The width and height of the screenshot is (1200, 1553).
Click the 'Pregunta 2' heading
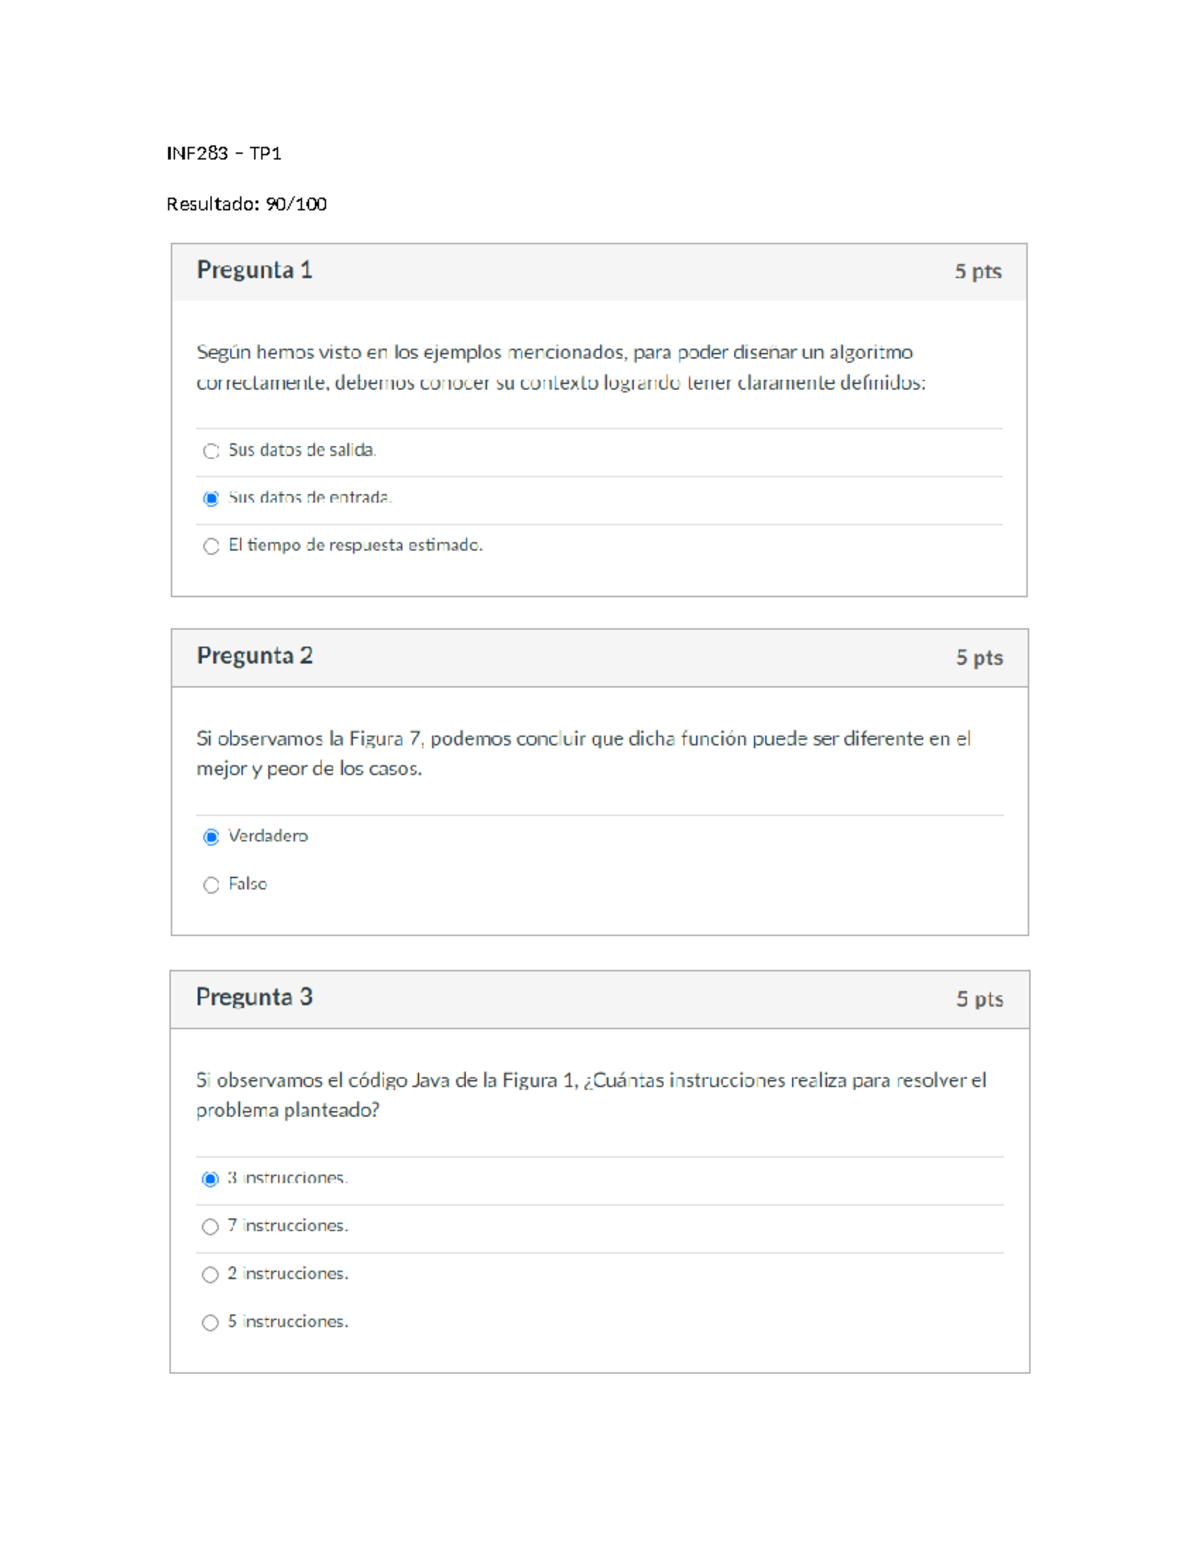[254, 656]
